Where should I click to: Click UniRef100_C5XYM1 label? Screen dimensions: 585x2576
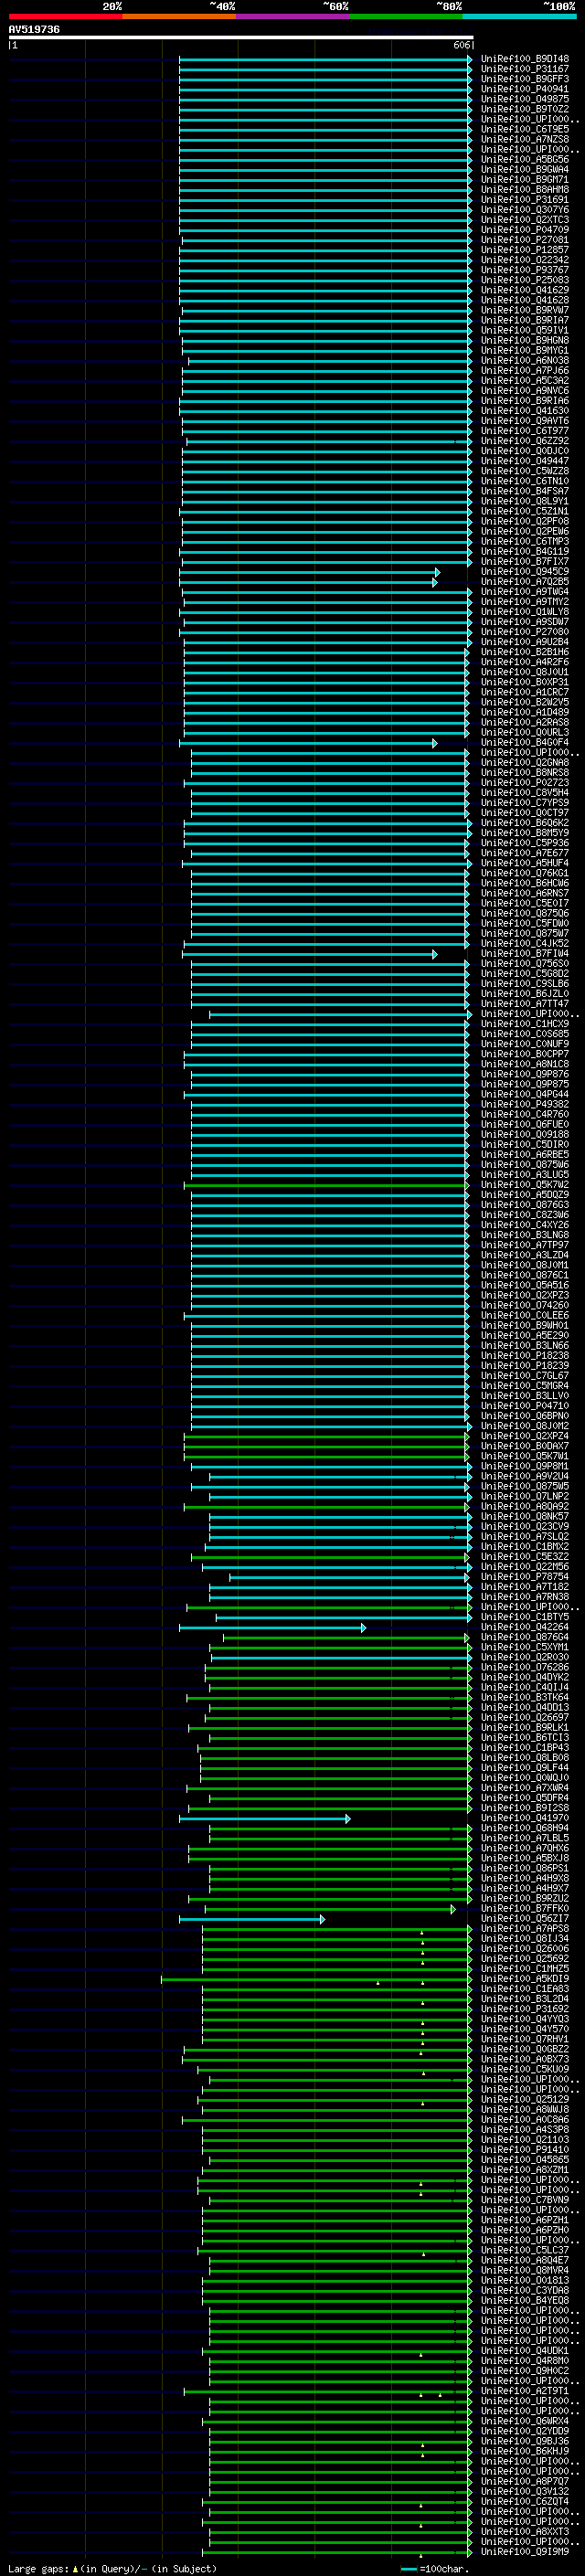pos(525,1648)
